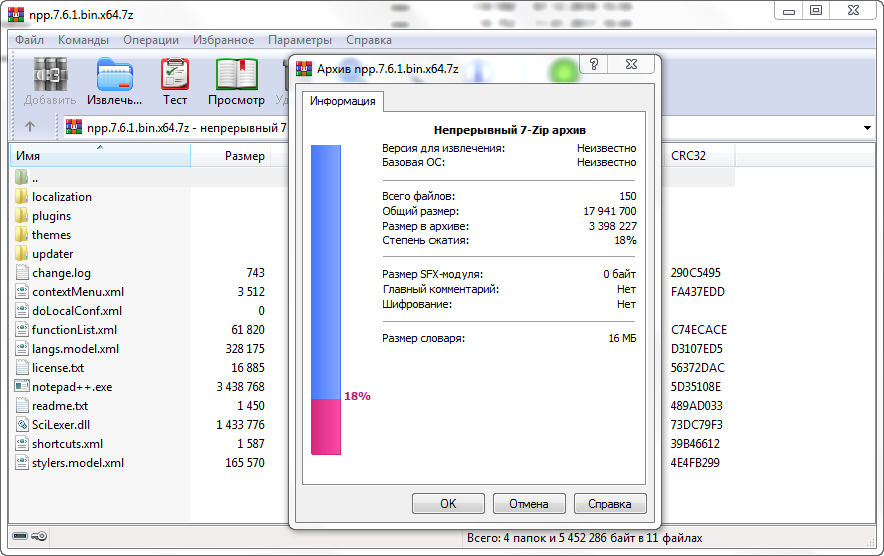Sort list by Имя column header

tap(100, 156)
